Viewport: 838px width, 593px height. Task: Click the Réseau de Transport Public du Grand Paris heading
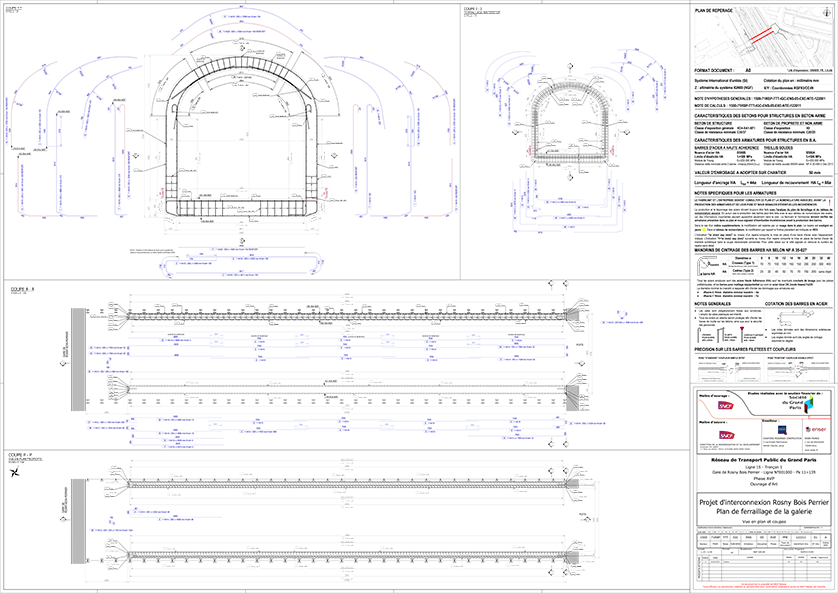pyautogui.click(x=764, y=459)
